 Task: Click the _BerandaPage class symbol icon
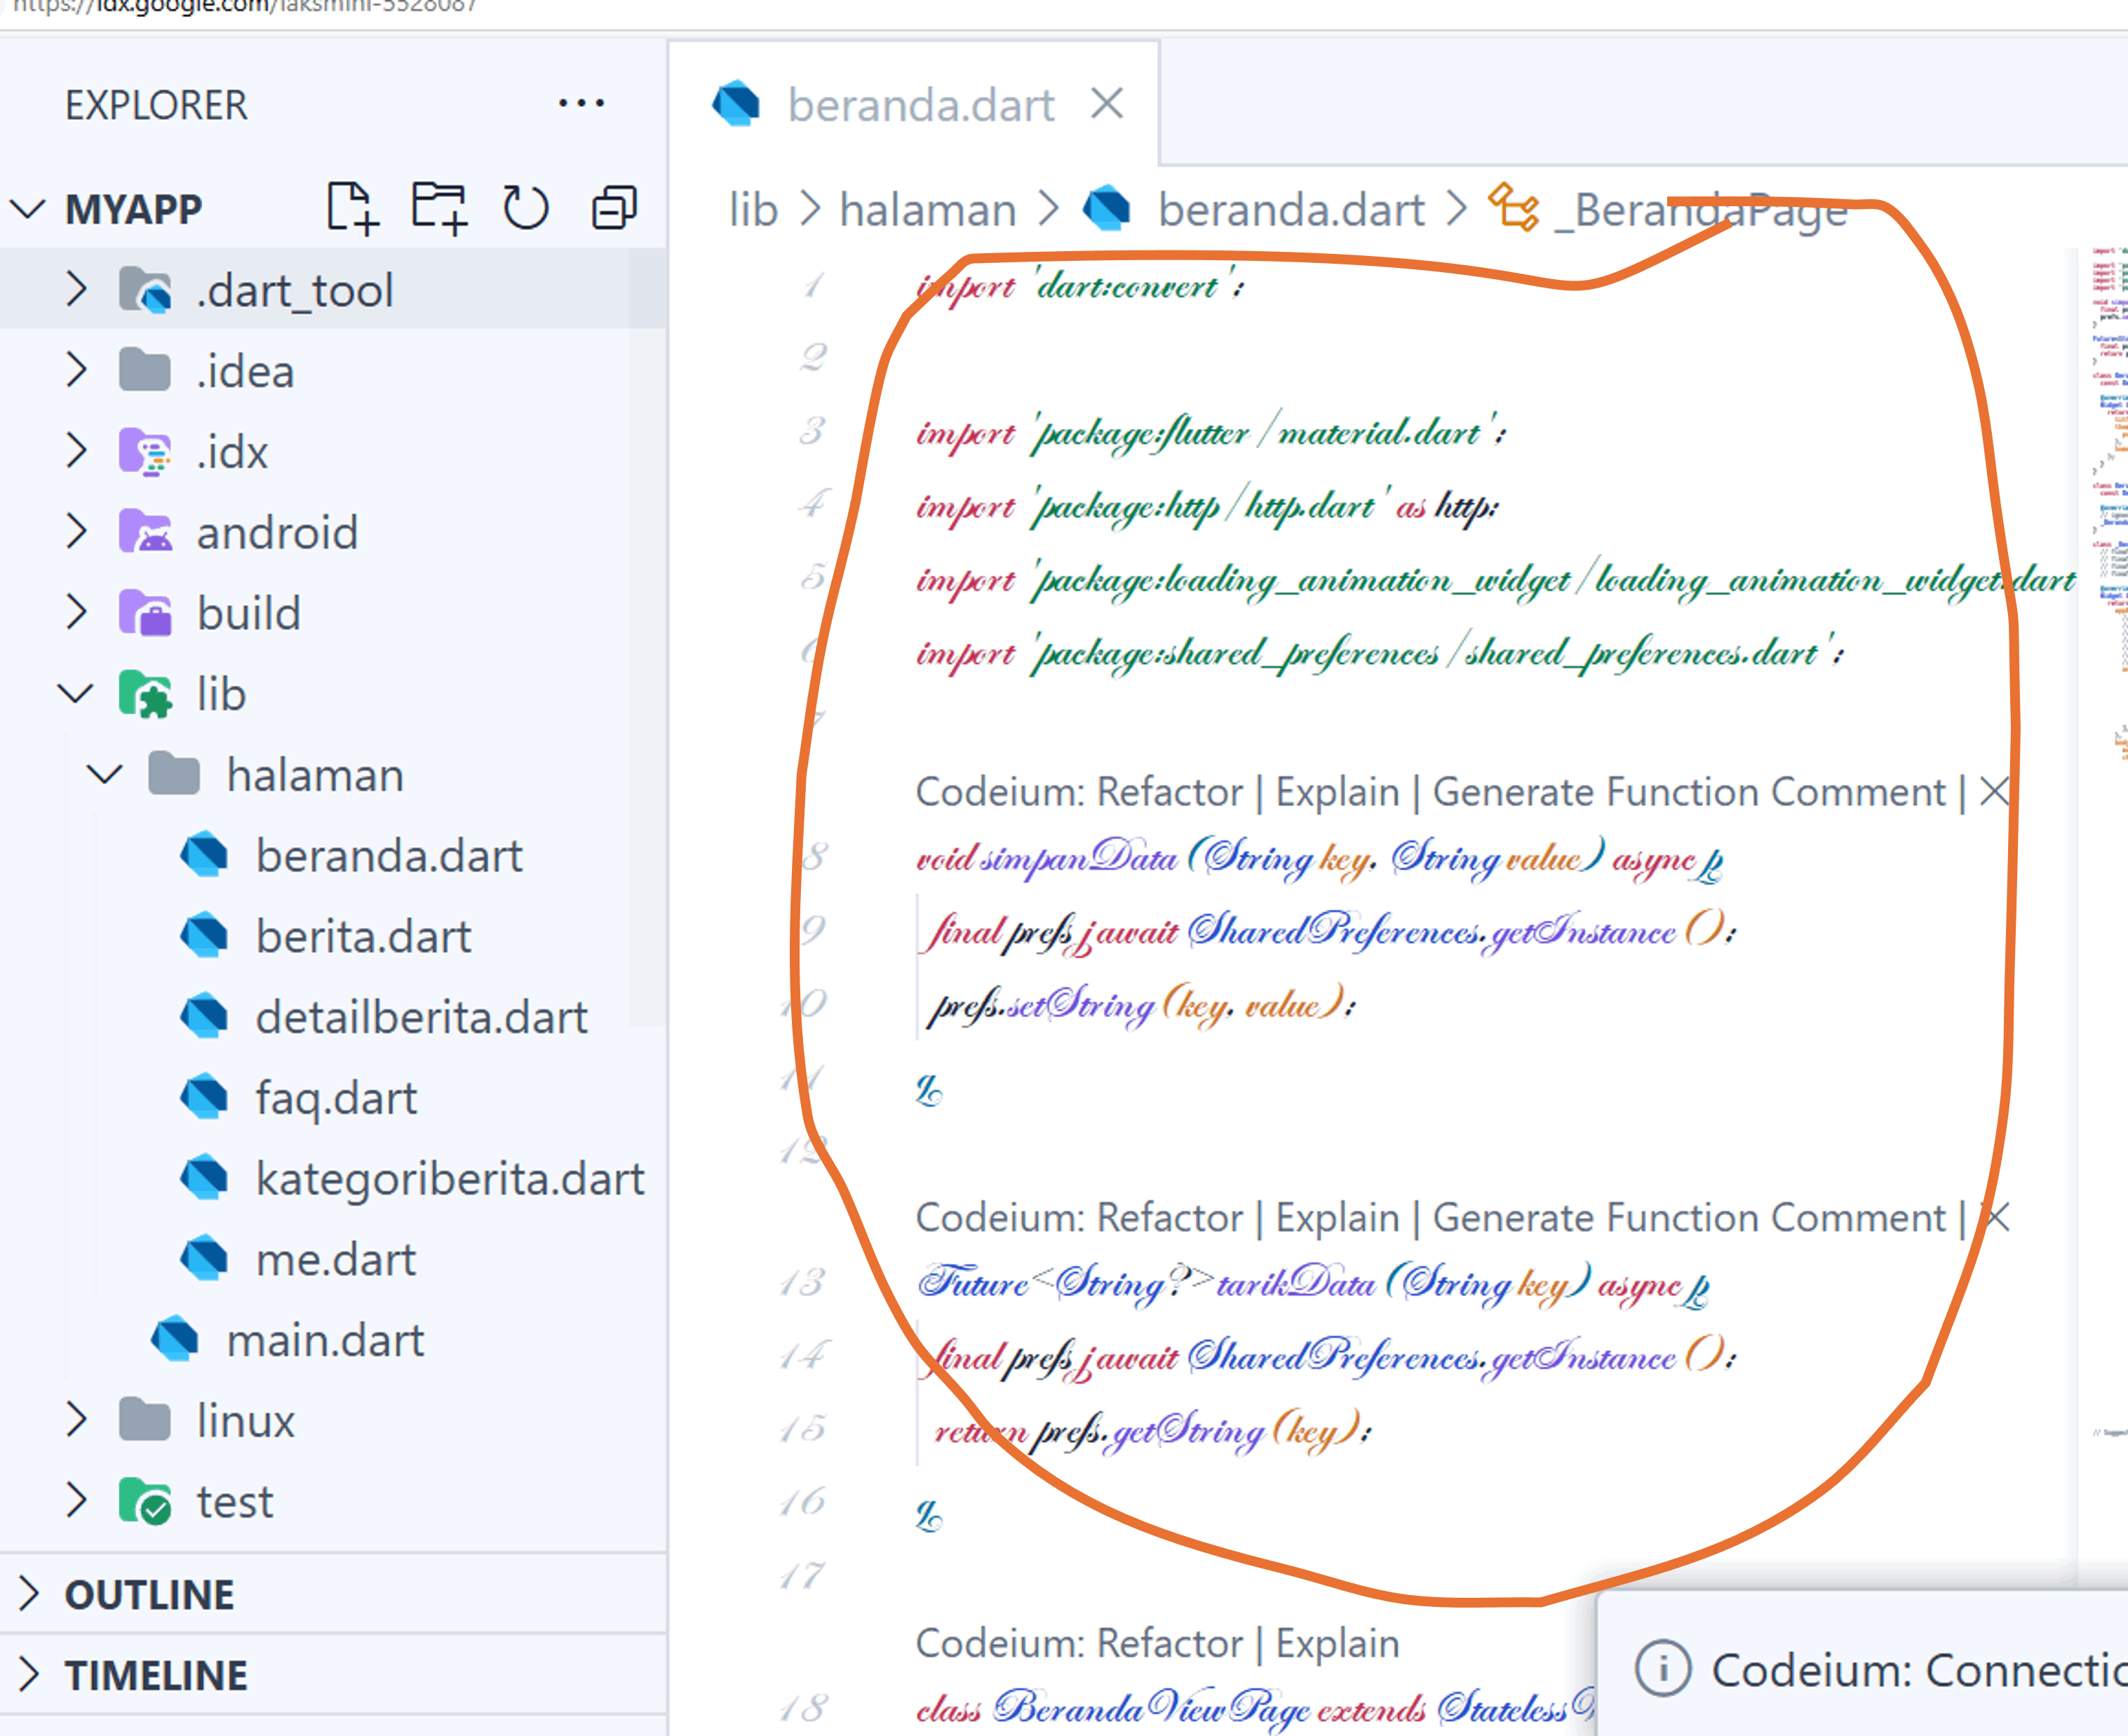[x=1513, y=208]
